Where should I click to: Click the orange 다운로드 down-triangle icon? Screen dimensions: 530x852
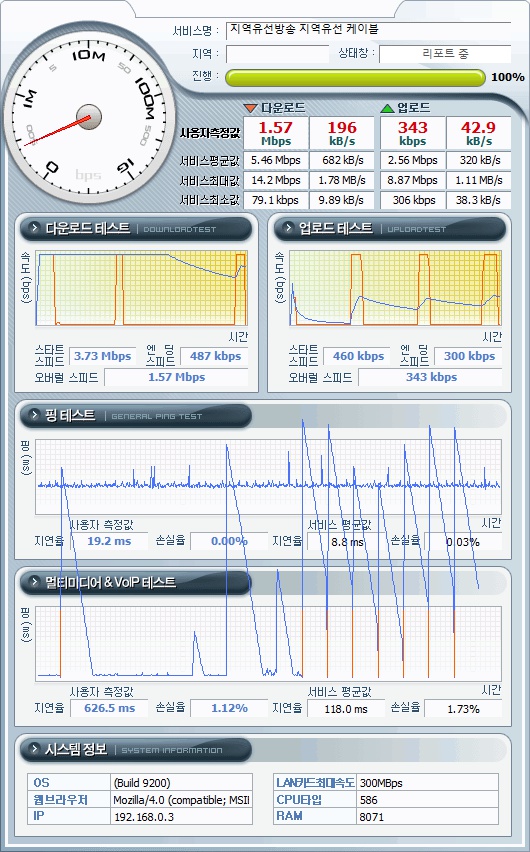(251, 108)
